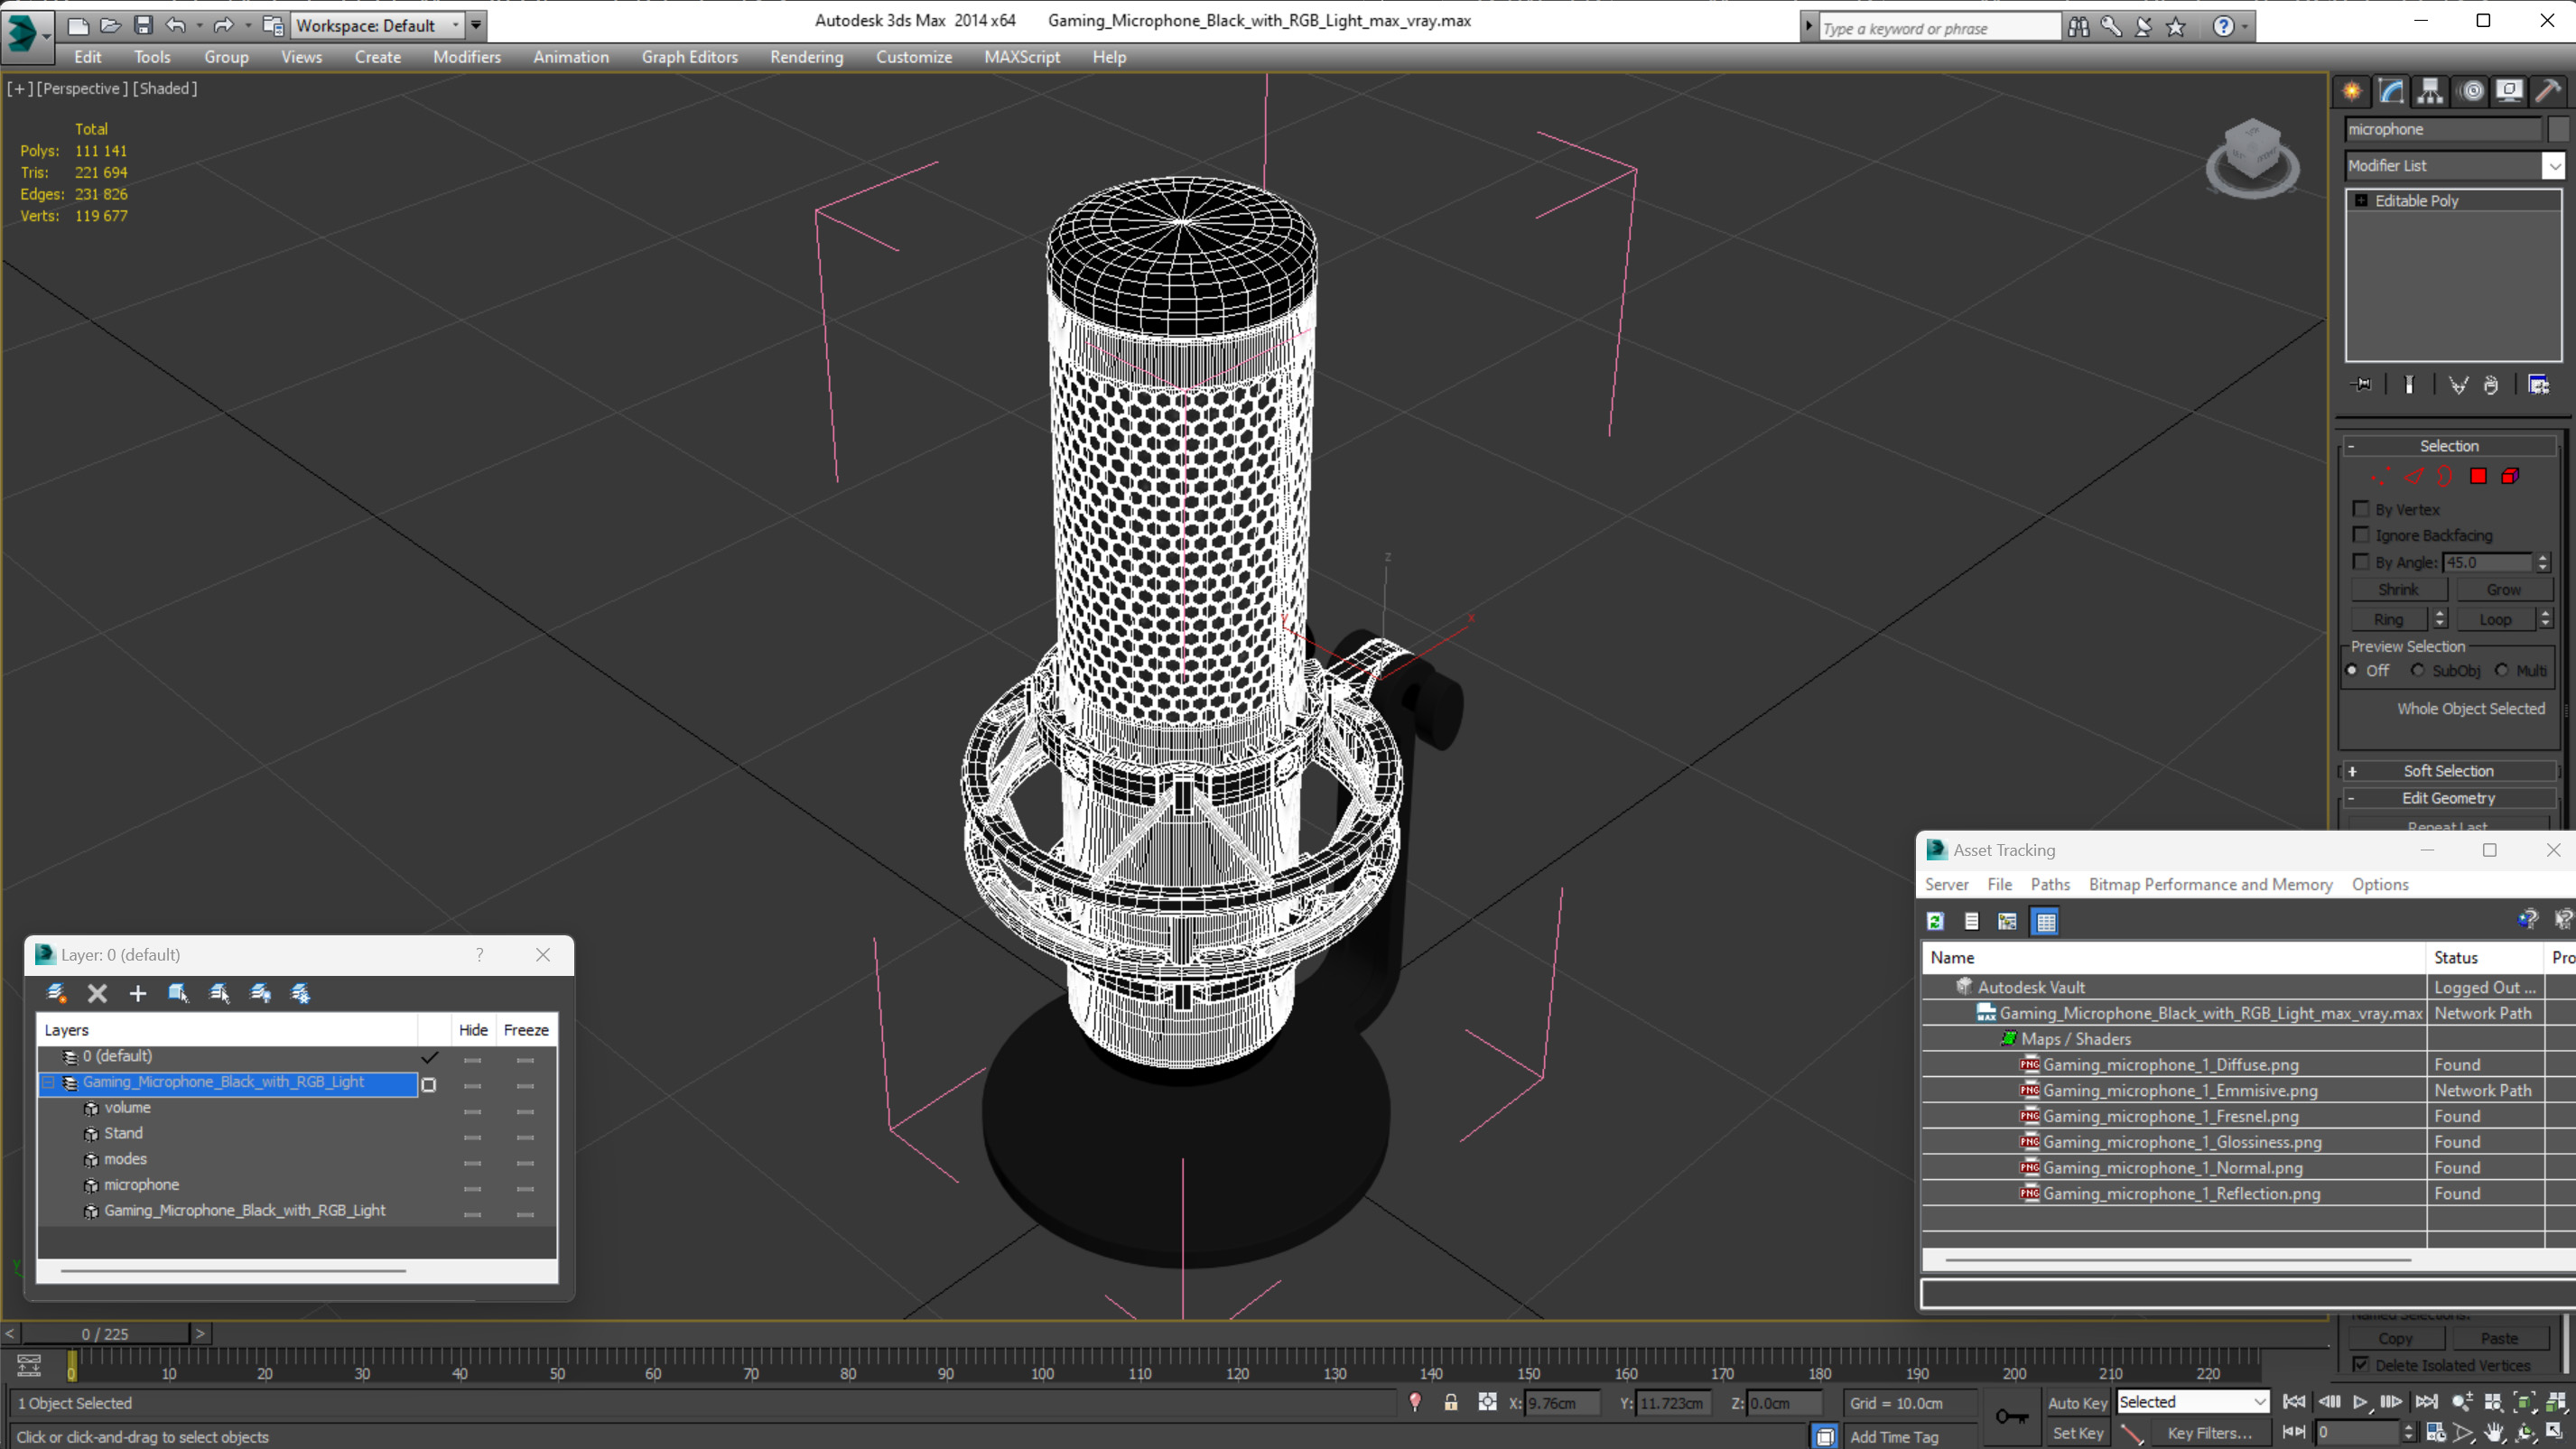This screenshot has height=1449, width=2576.
Task: Click the object color swatch beside microphone name
Action: 2557,129
